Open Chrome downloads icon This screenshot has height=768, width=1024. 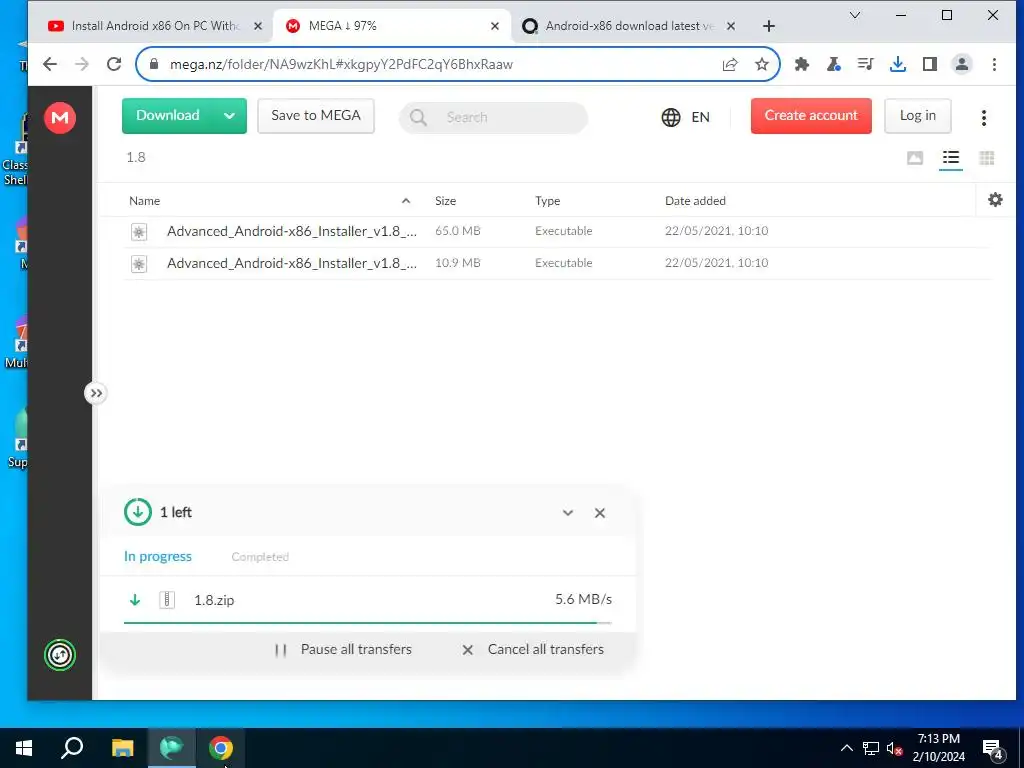pyautogui.click(x=898, y=64)
